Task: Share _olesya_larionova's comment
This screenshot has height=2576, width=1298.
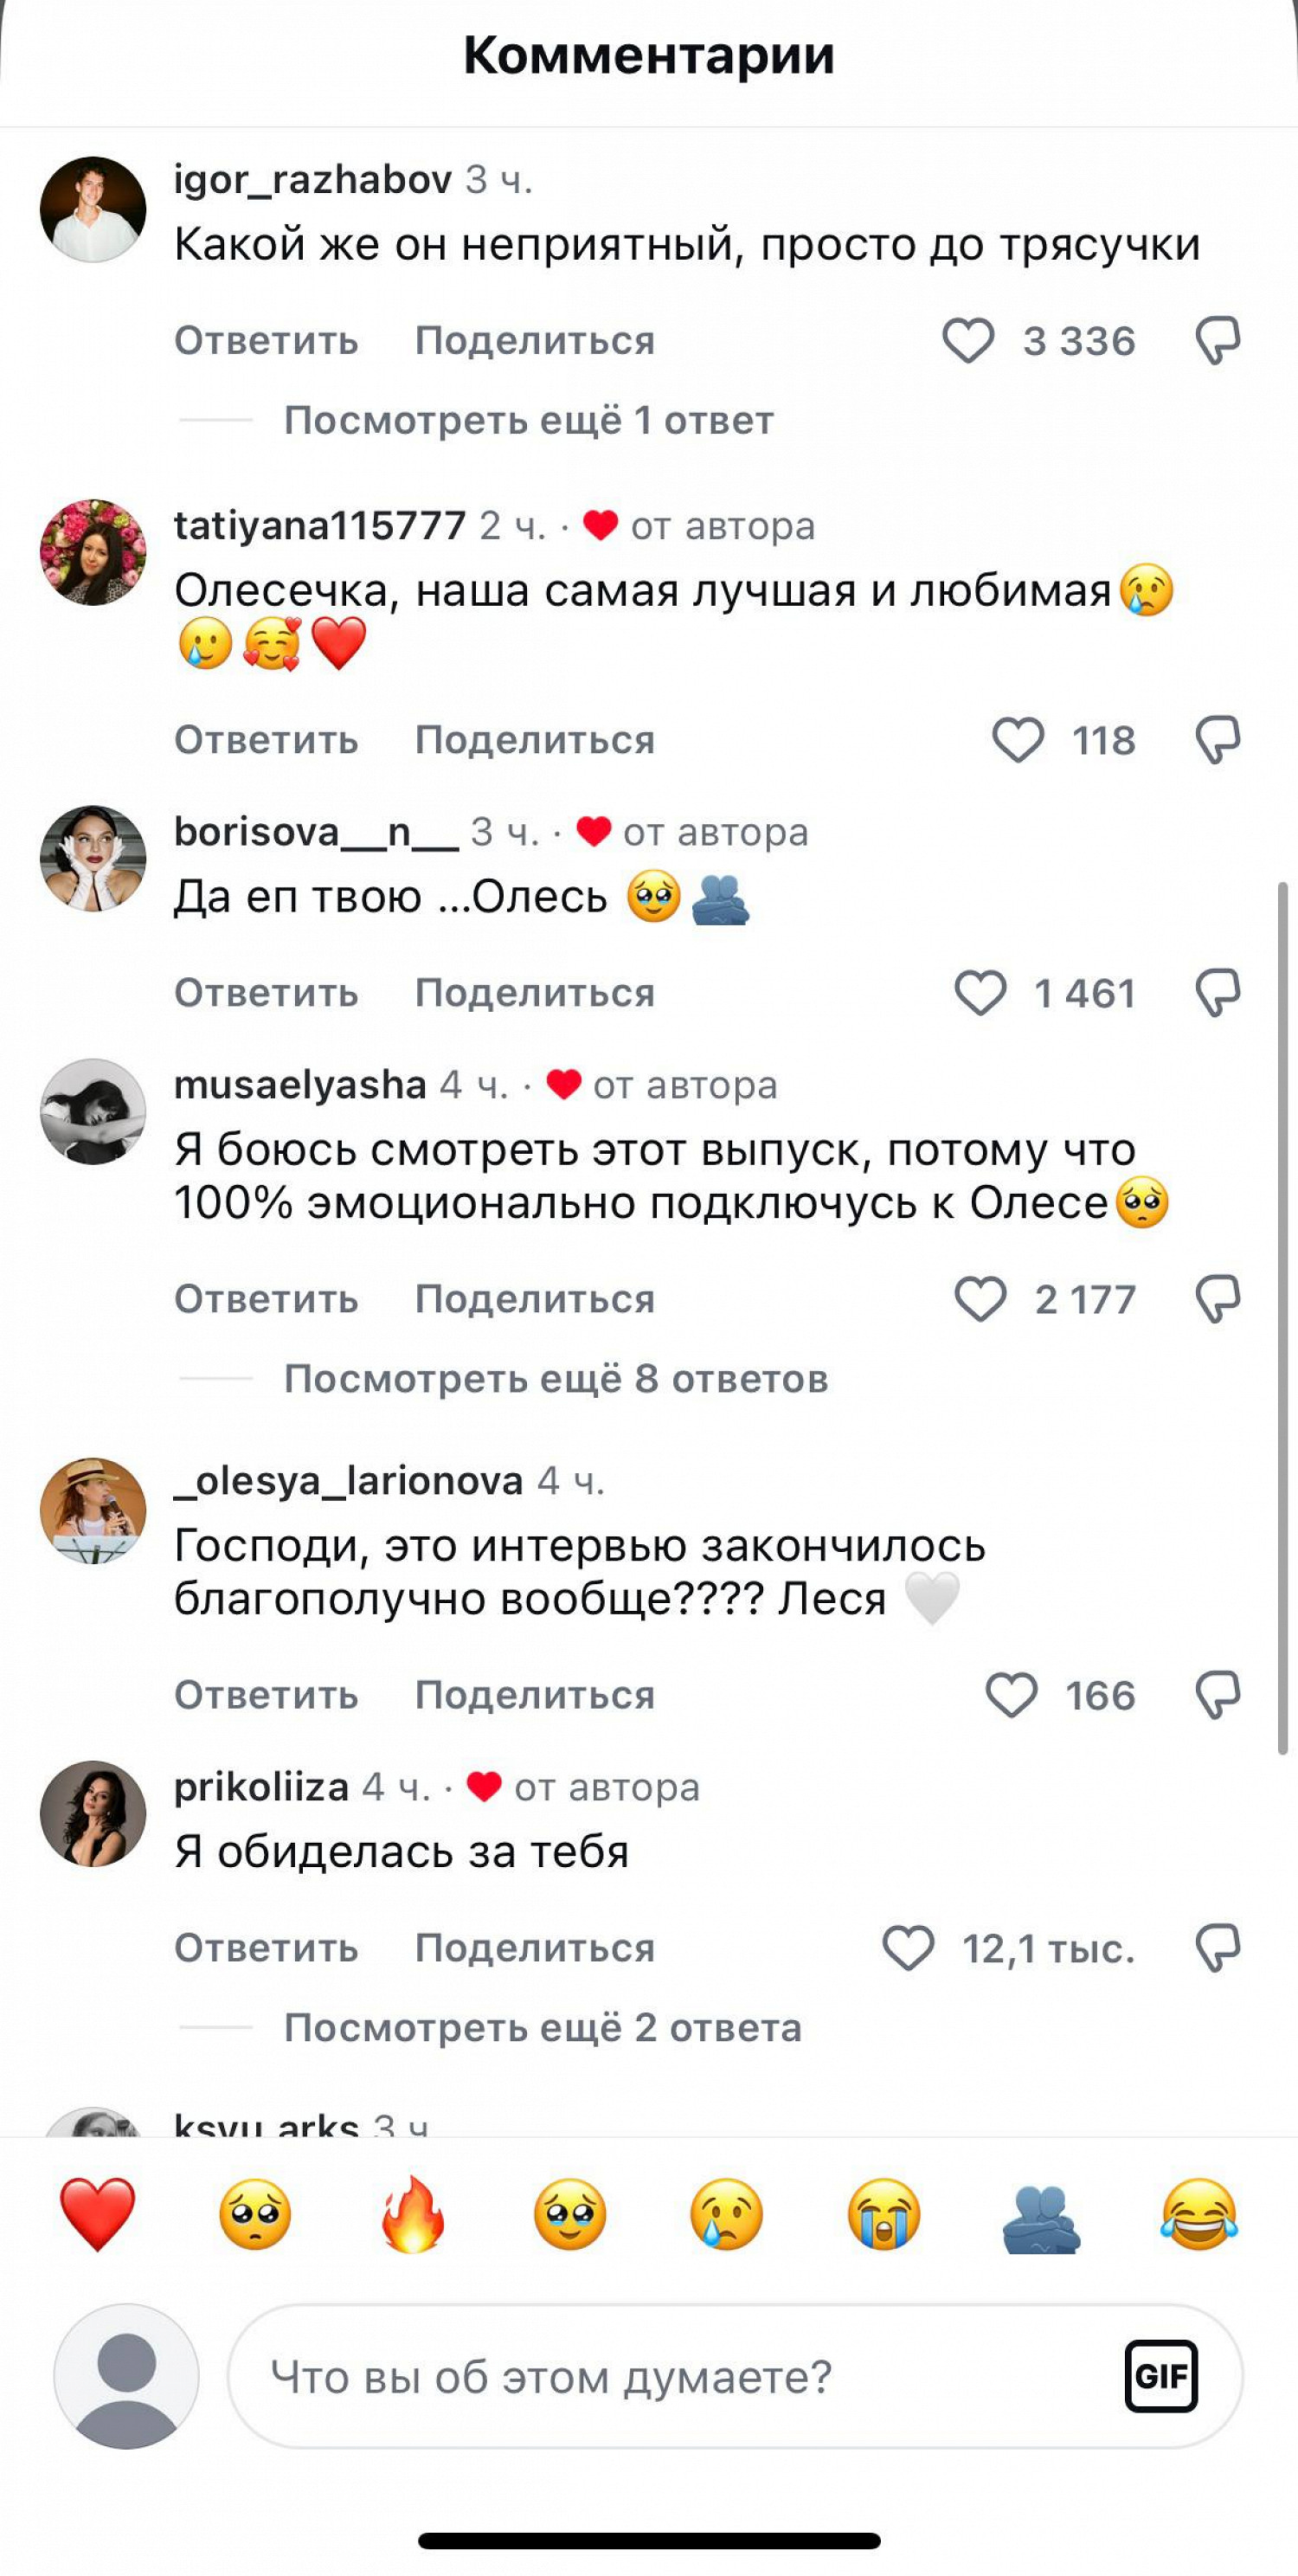Action: (x=535, y=1695)
